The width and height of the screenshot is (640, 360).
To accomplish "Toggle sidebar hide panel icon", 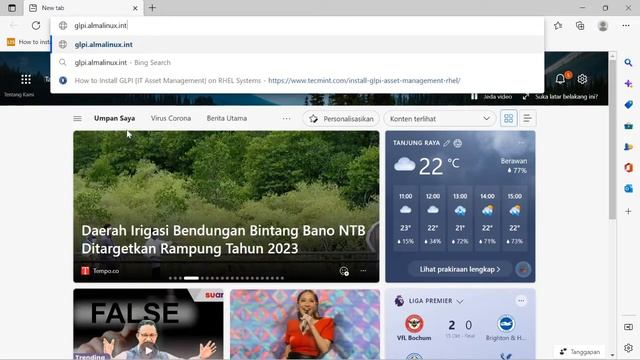I will click(628, 327).
